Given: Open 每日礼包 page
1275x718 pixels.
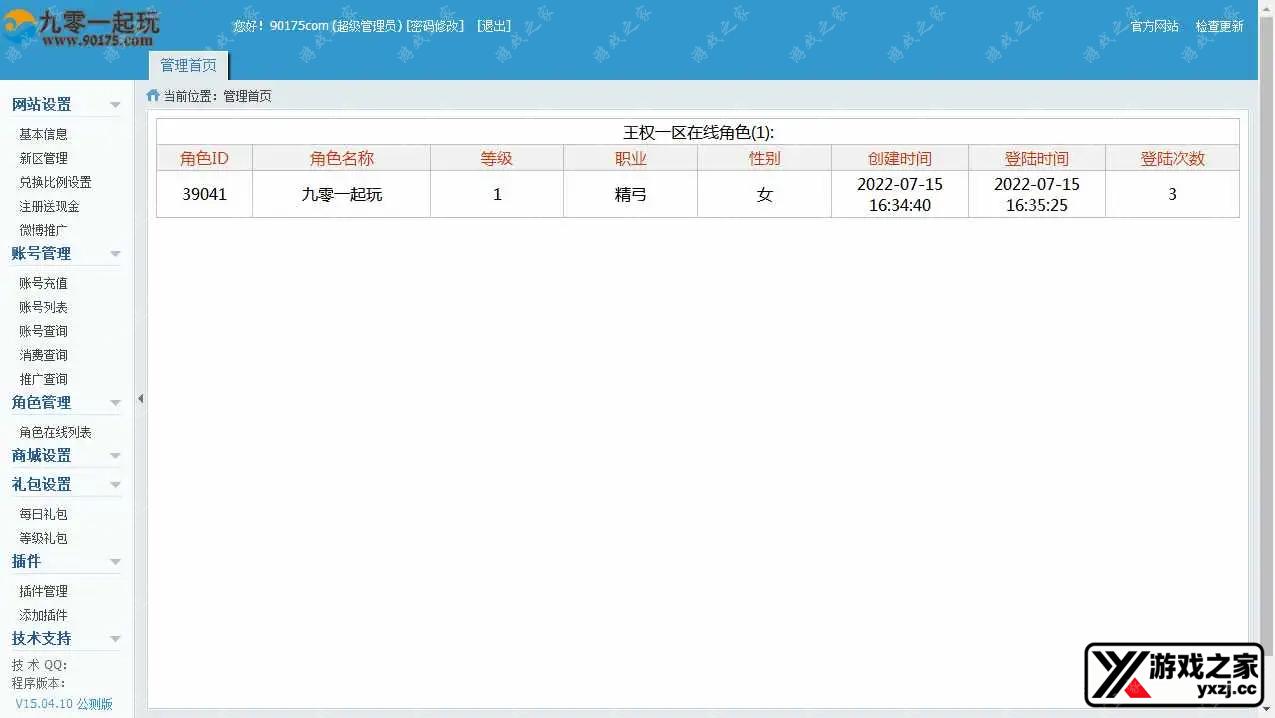Looking at the screenshot, I should tap(44, 514).
